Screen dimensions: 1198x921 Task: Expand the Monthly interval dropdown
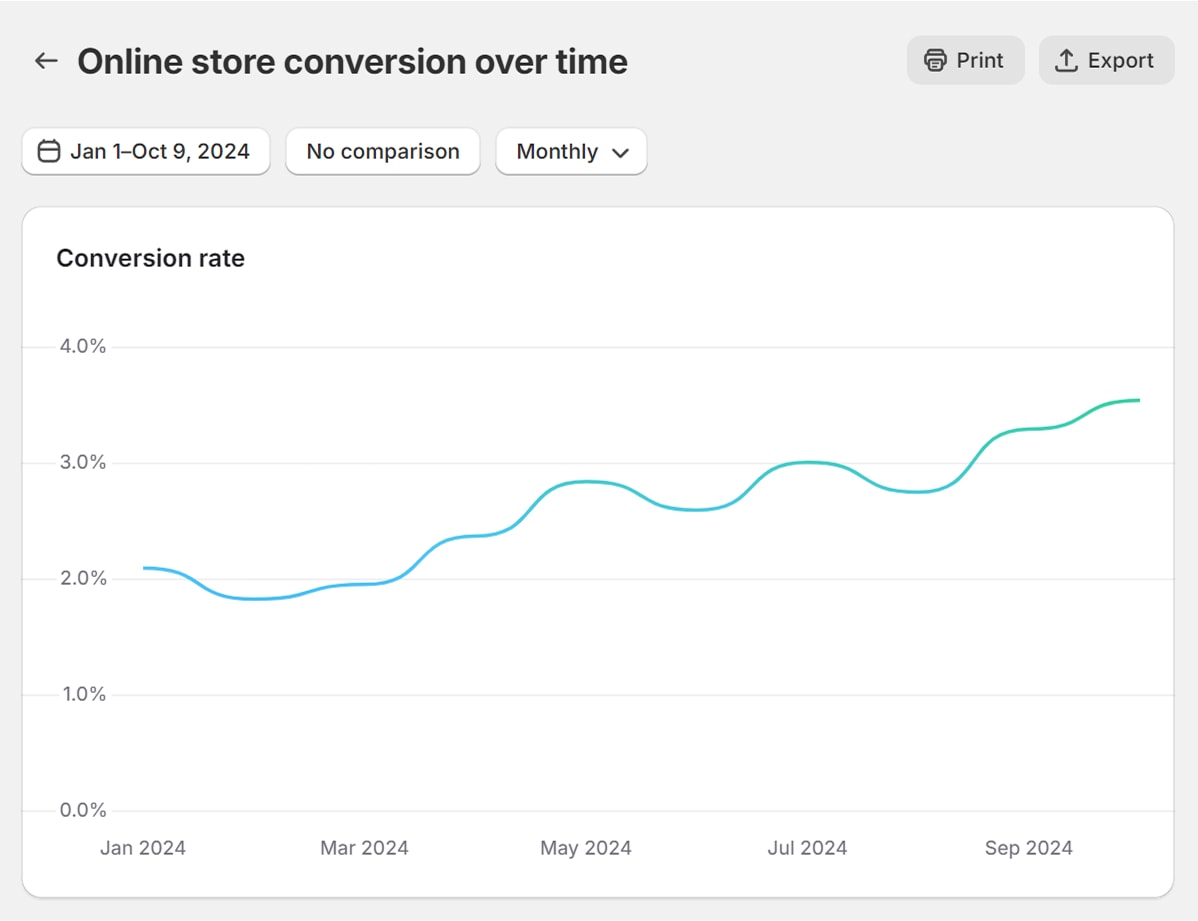571,152
